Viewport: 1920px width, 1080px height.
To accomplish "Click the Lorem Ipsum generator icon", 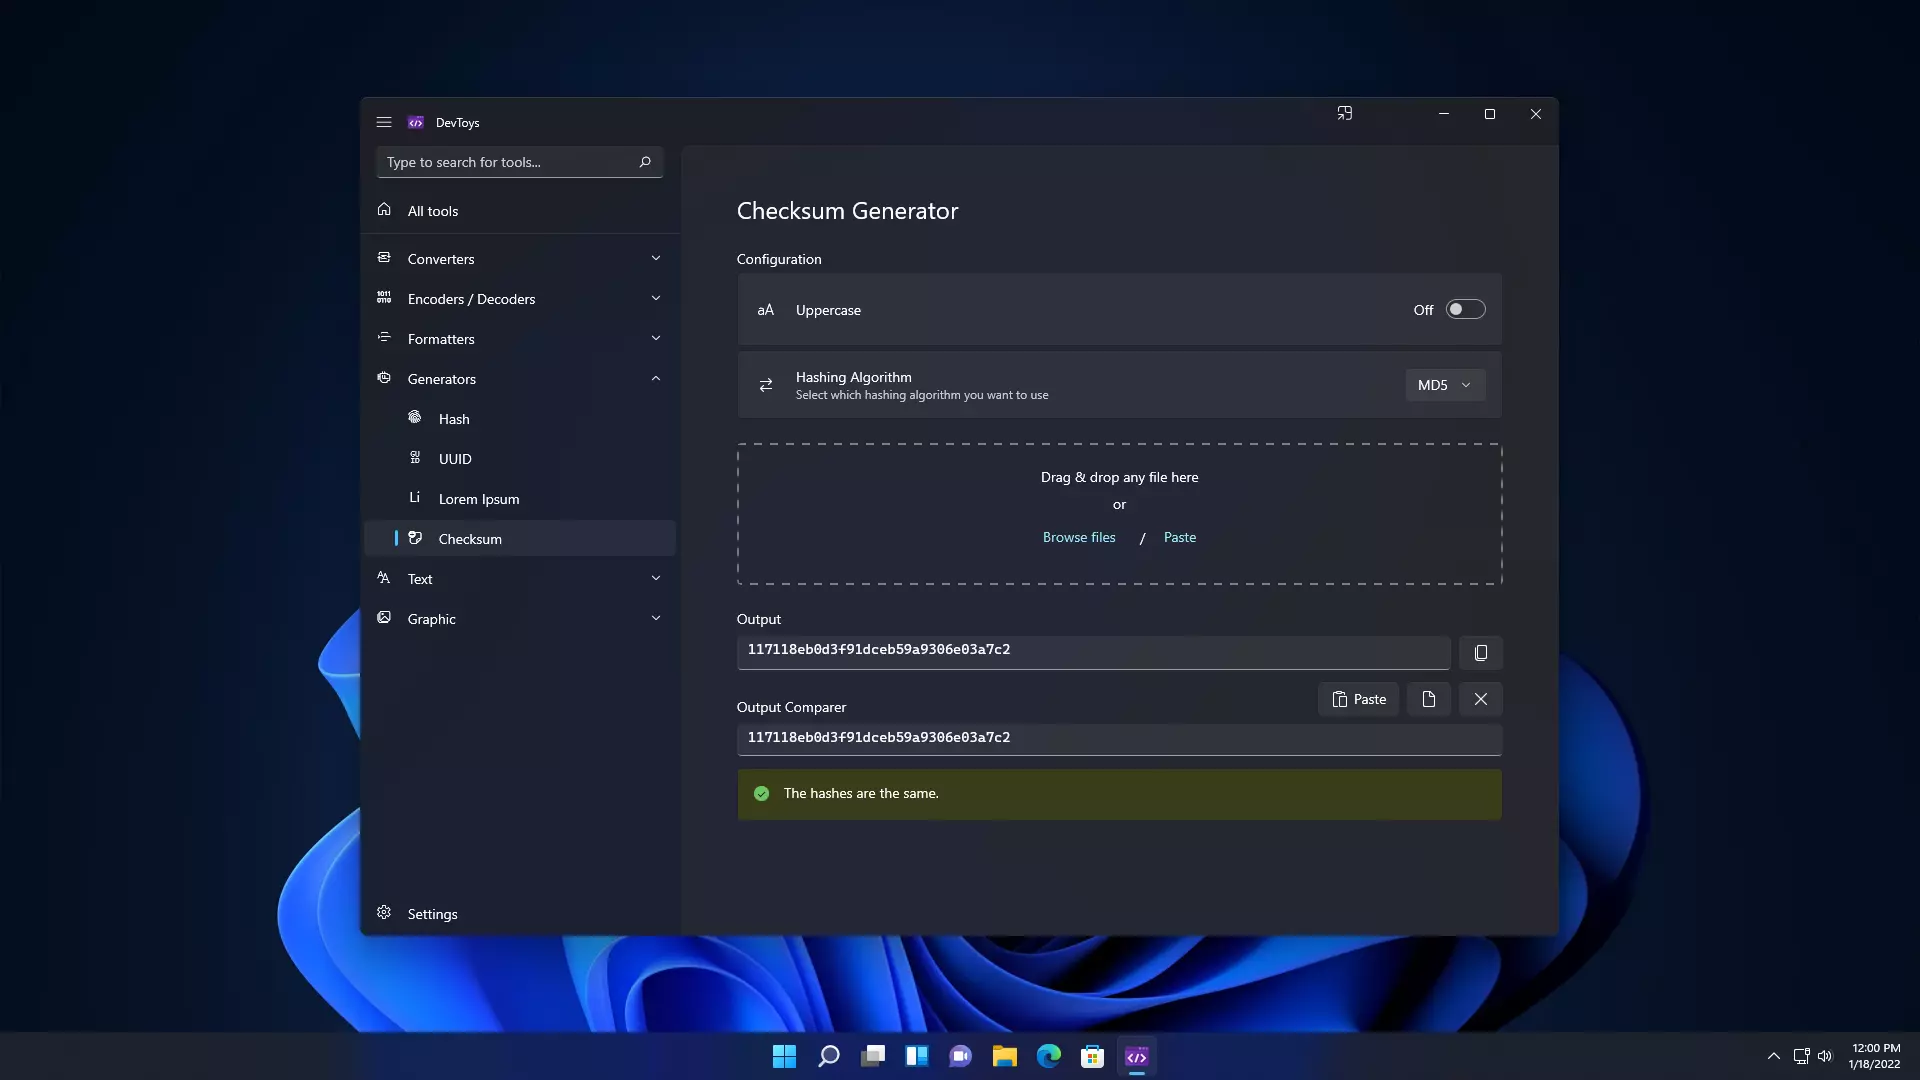I will 415,497.
